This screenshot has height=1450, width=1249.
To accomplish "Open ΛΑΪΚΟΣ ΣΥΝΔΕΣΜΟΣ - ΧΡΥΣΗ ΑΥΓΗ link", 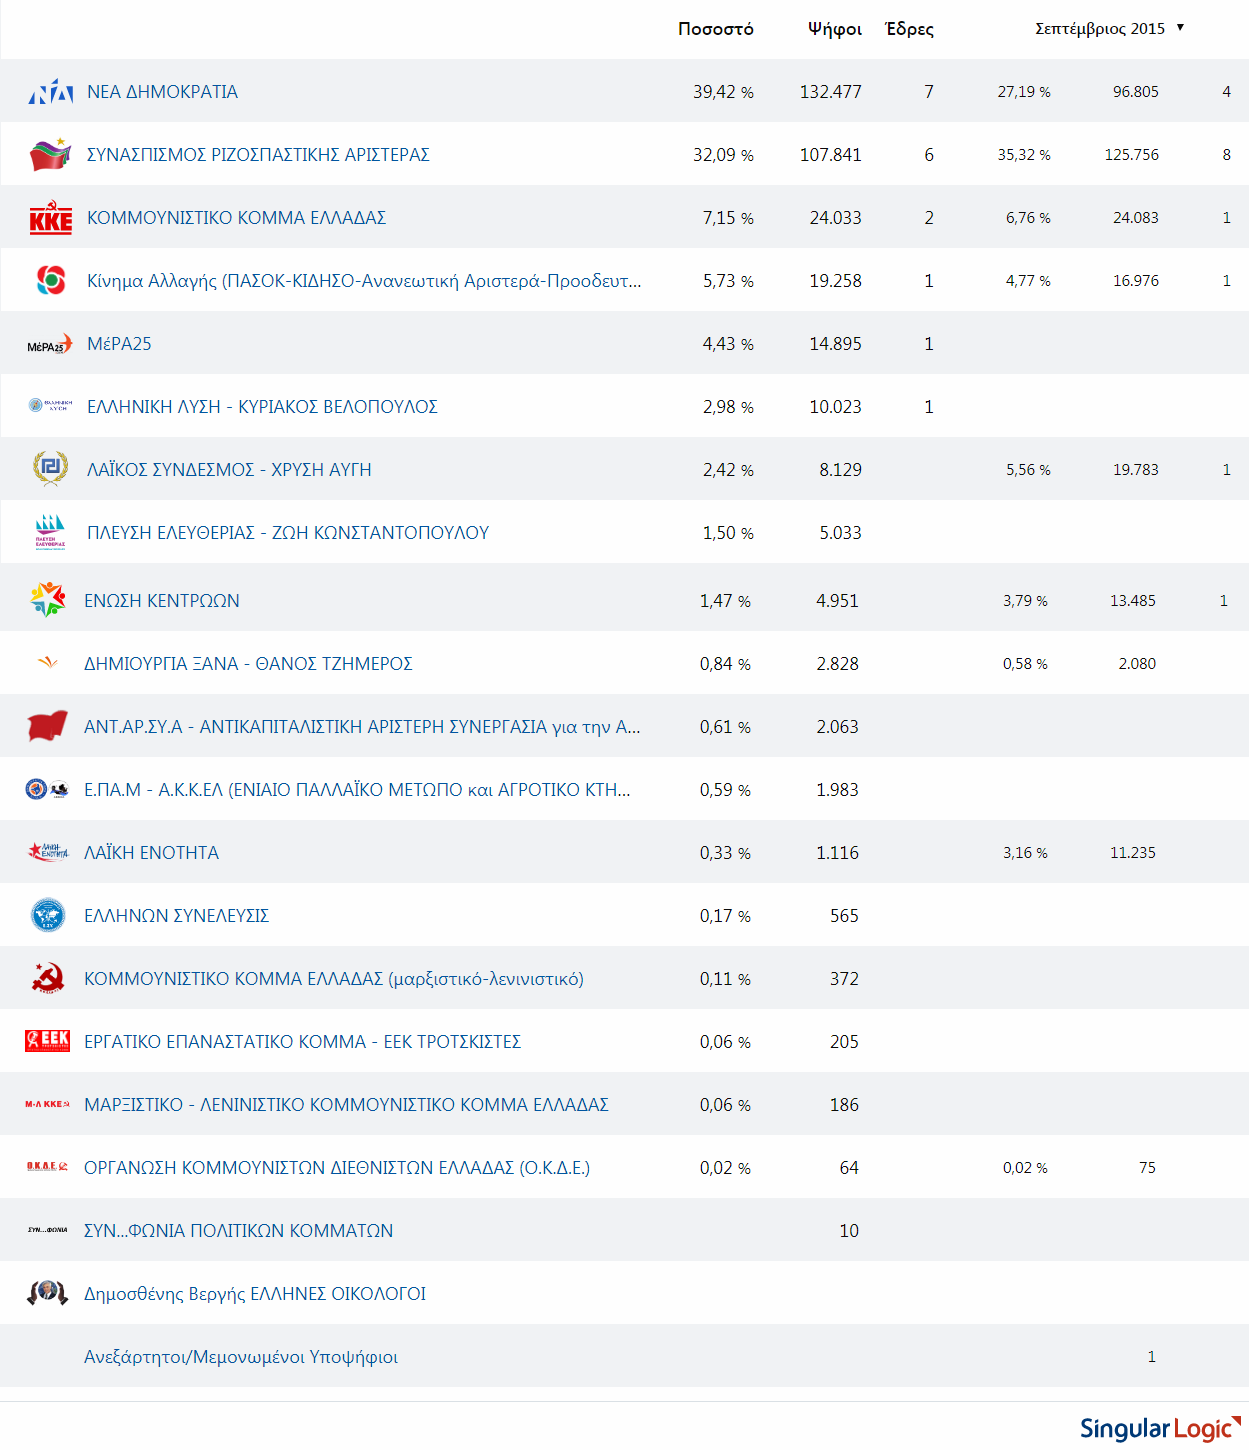I will coord(229,470).
